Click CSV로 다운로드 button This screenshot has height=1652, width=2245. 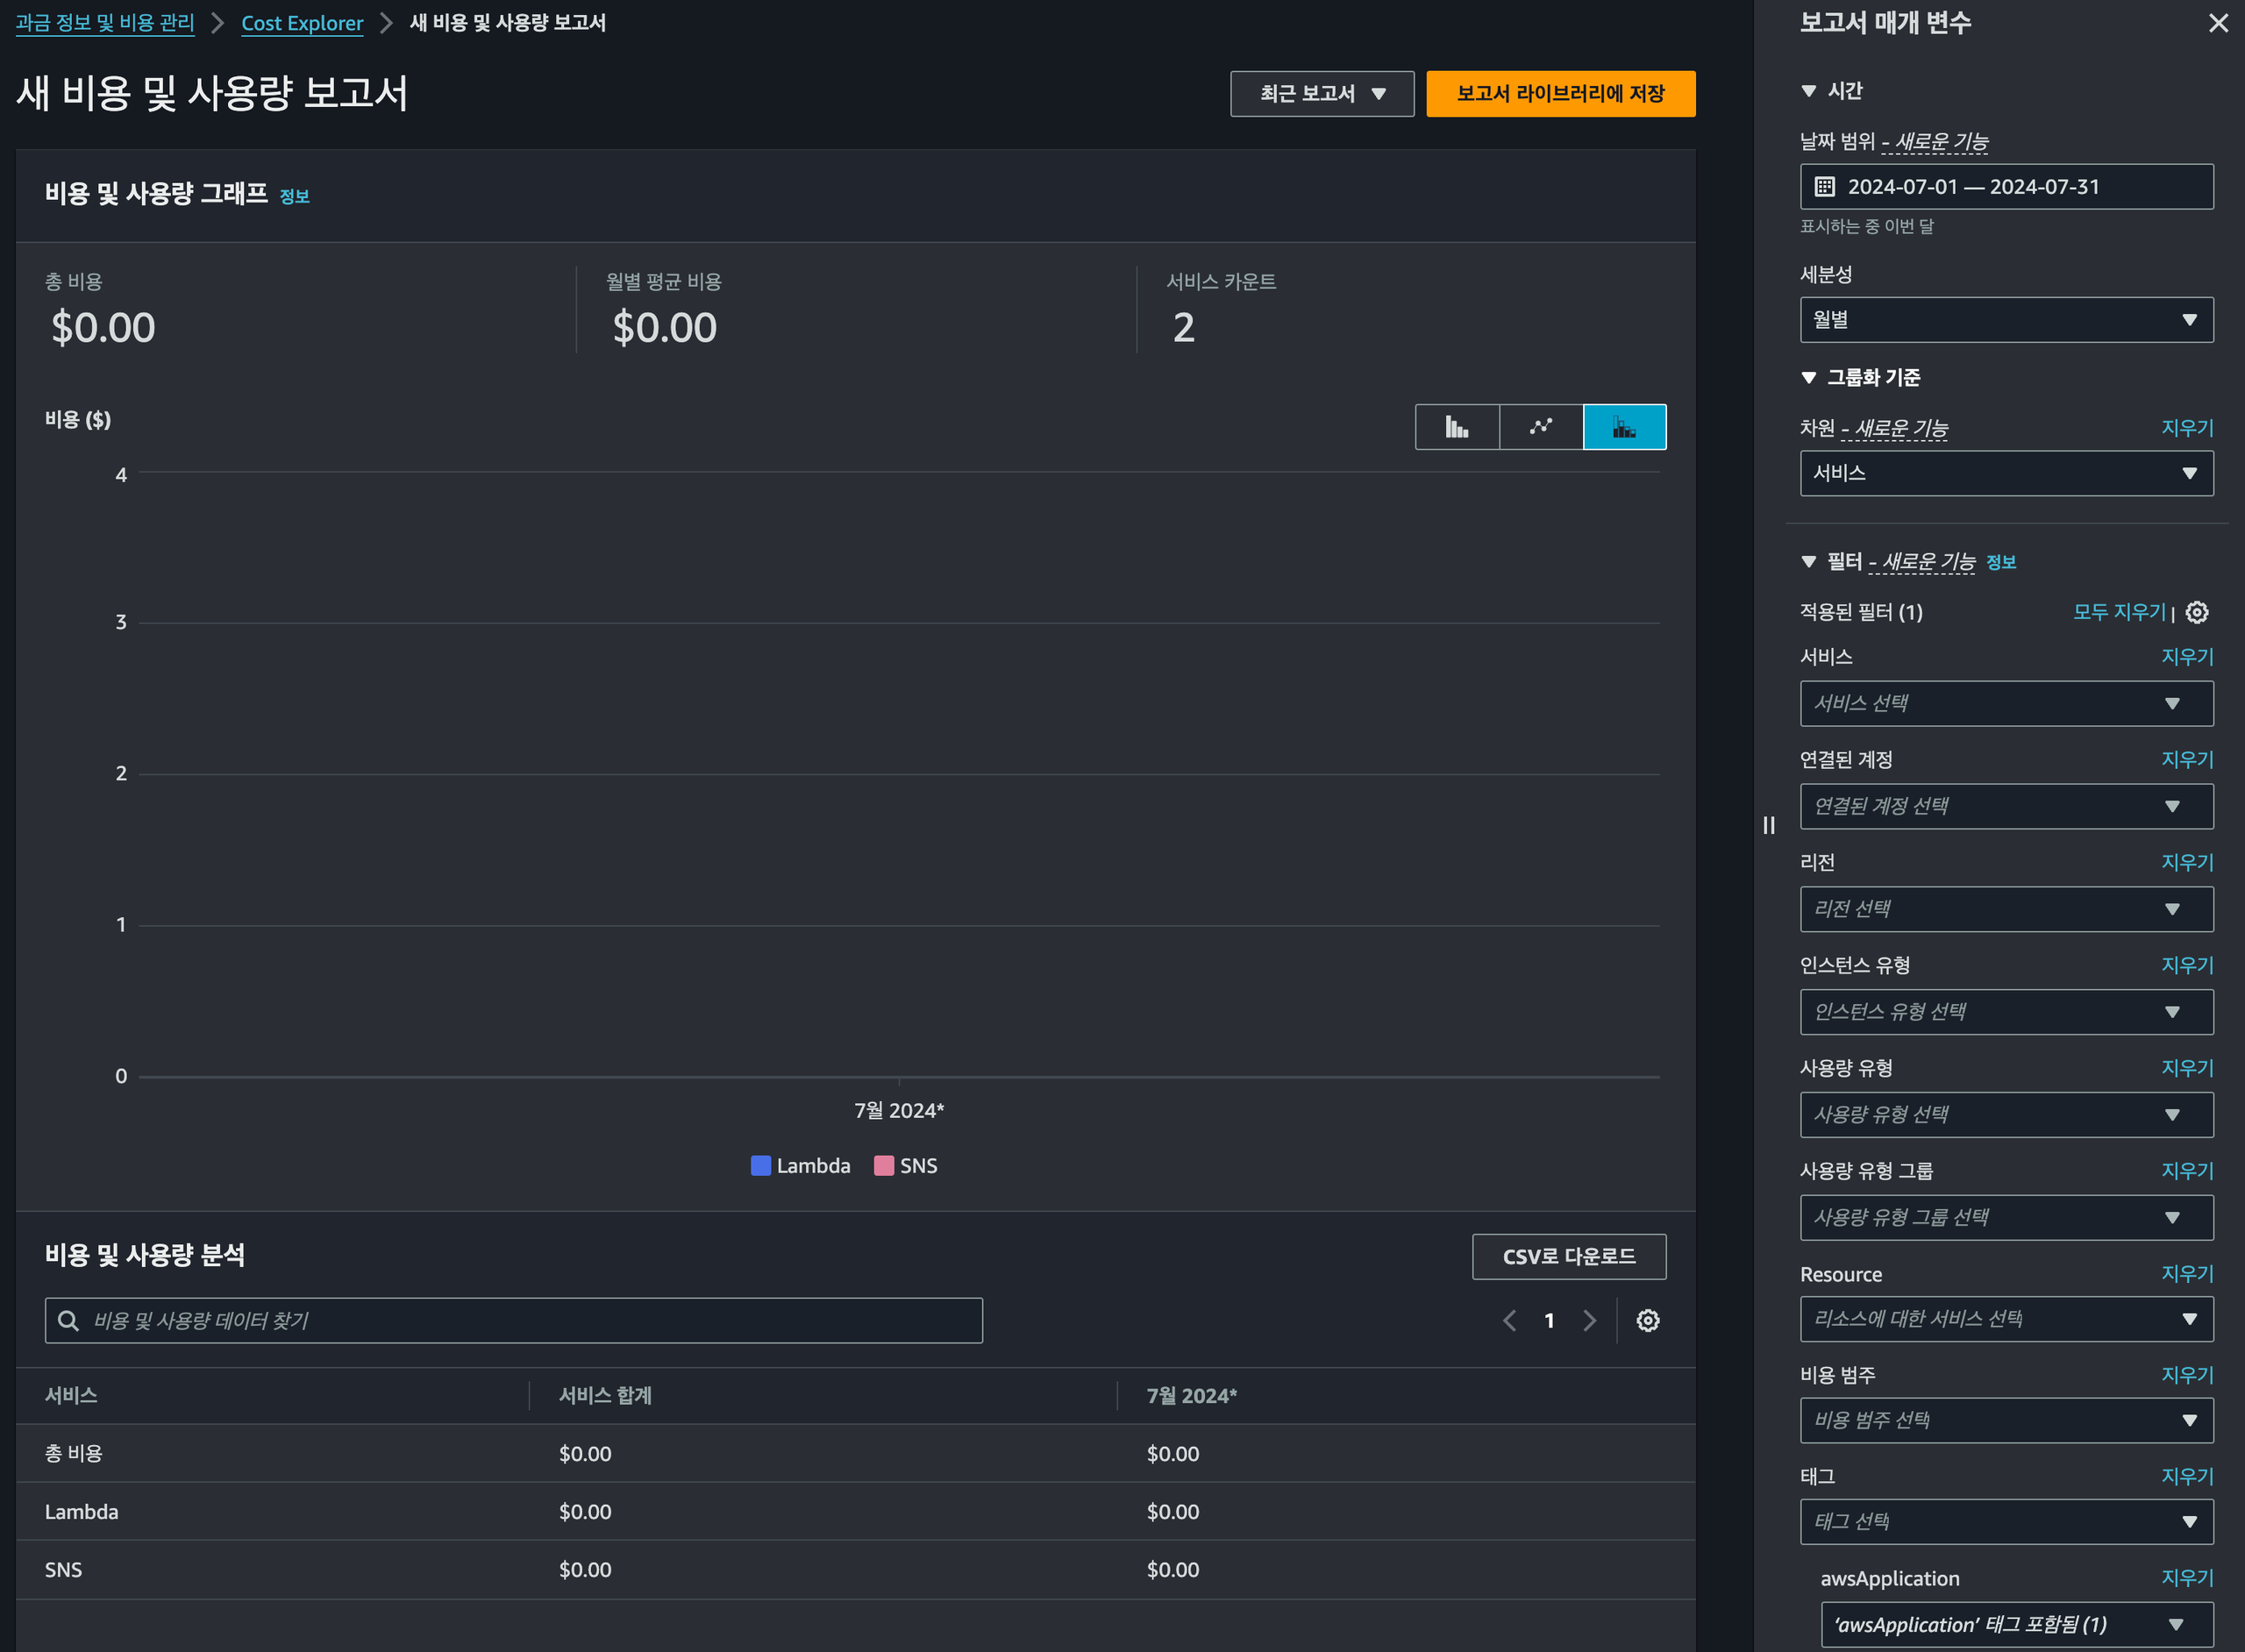click(x=1568, y=1256)
